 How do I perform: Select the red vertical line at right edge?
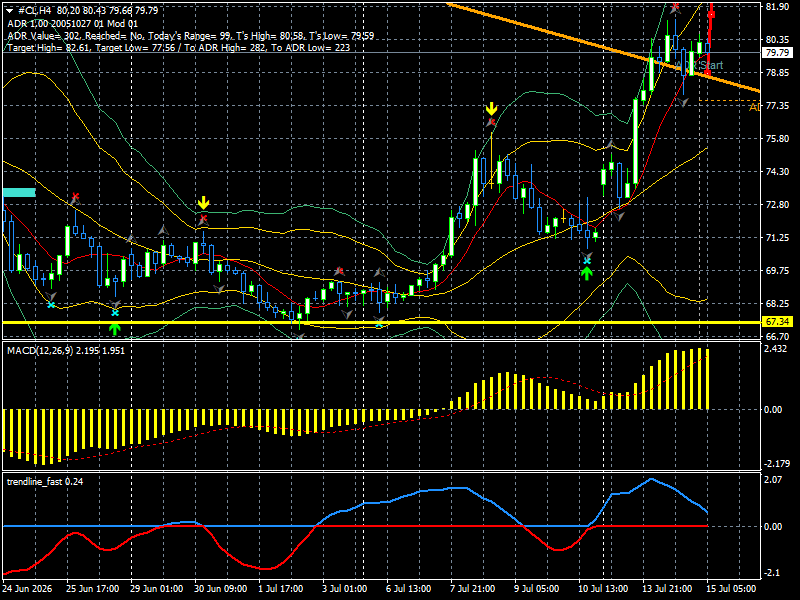(x=710, y=38)
